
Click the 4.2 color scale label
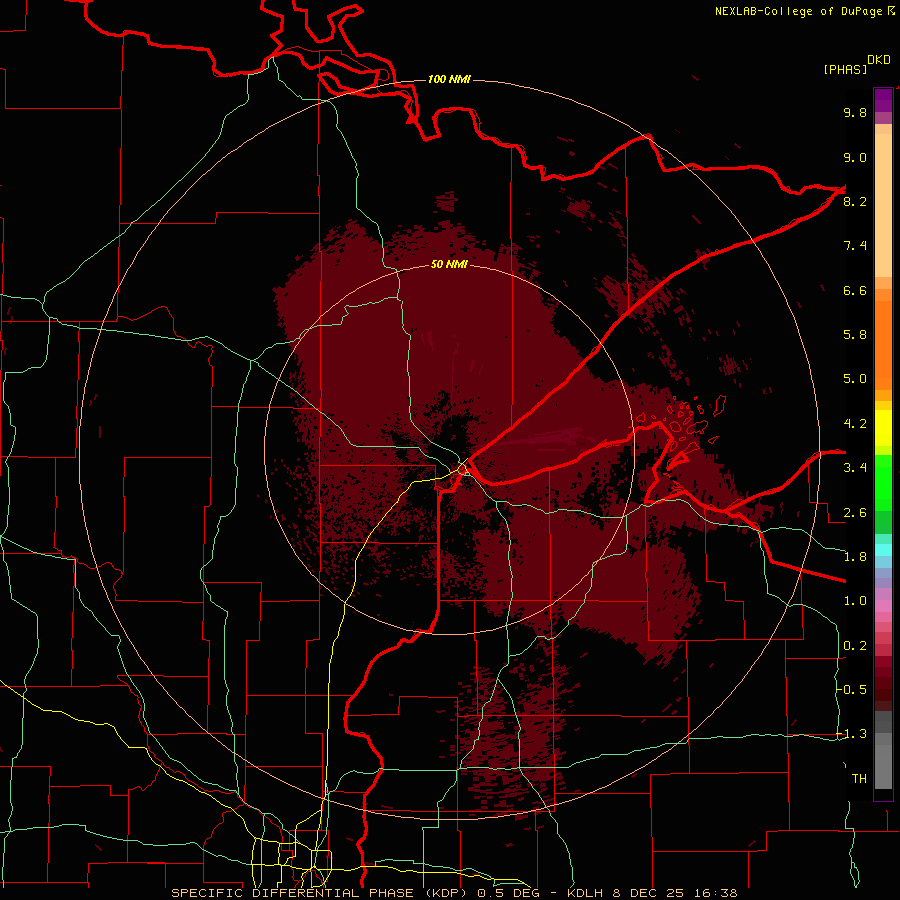(x=855, y=424)
